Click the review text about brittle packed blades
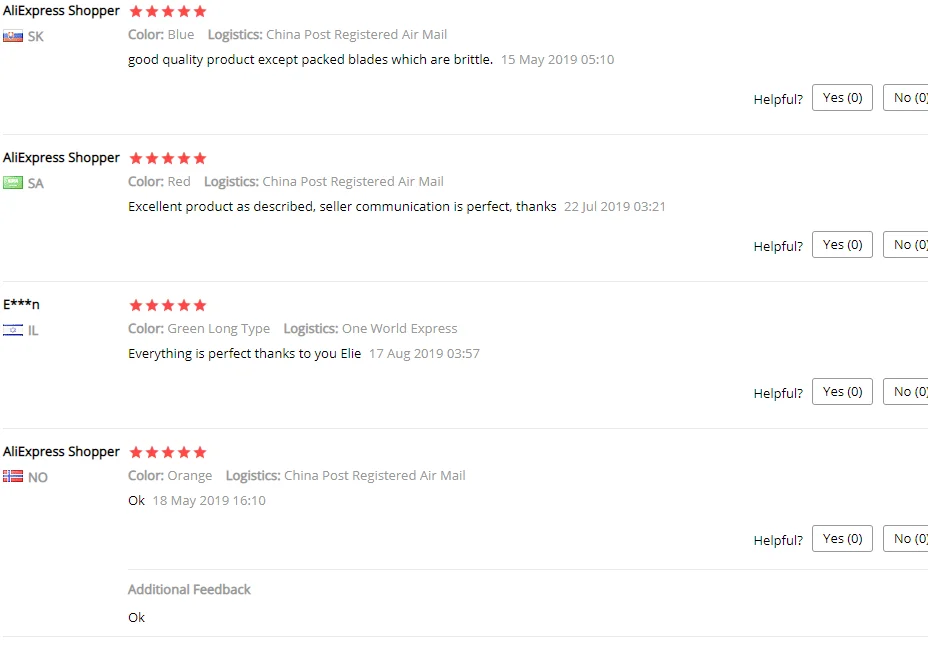Viewport: 928px width, 646px height. coord(310,60)
